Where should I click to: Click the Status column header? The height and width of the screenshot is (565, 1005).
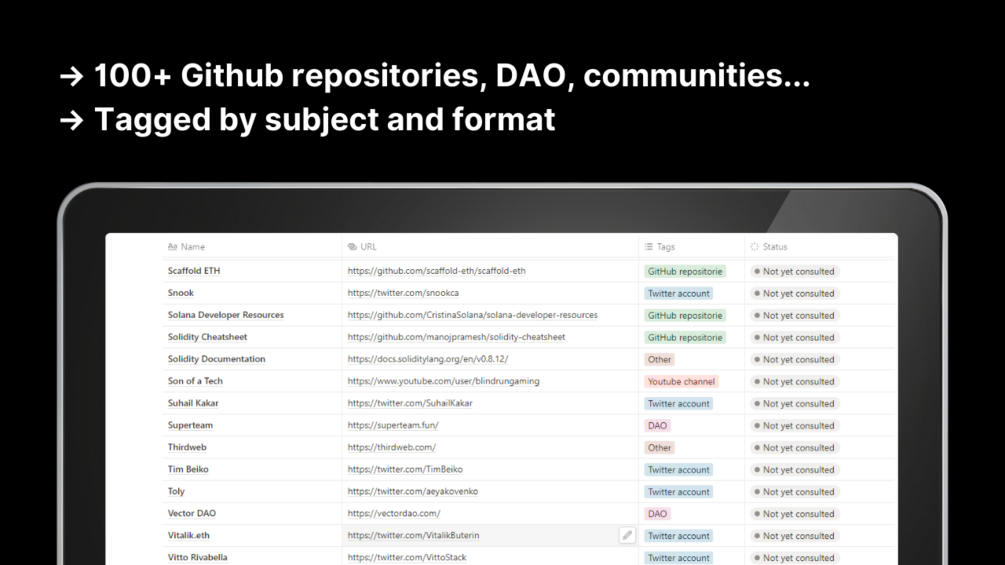[x=768, y=247]
